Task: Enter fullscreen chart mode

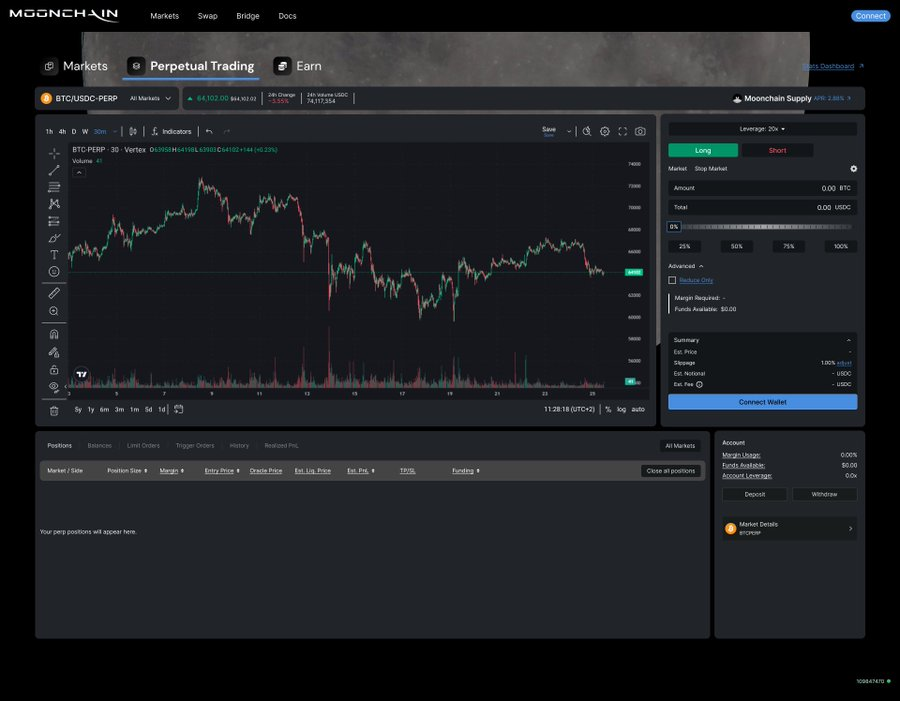Action: pyautogui.click(x=623, y=131)
